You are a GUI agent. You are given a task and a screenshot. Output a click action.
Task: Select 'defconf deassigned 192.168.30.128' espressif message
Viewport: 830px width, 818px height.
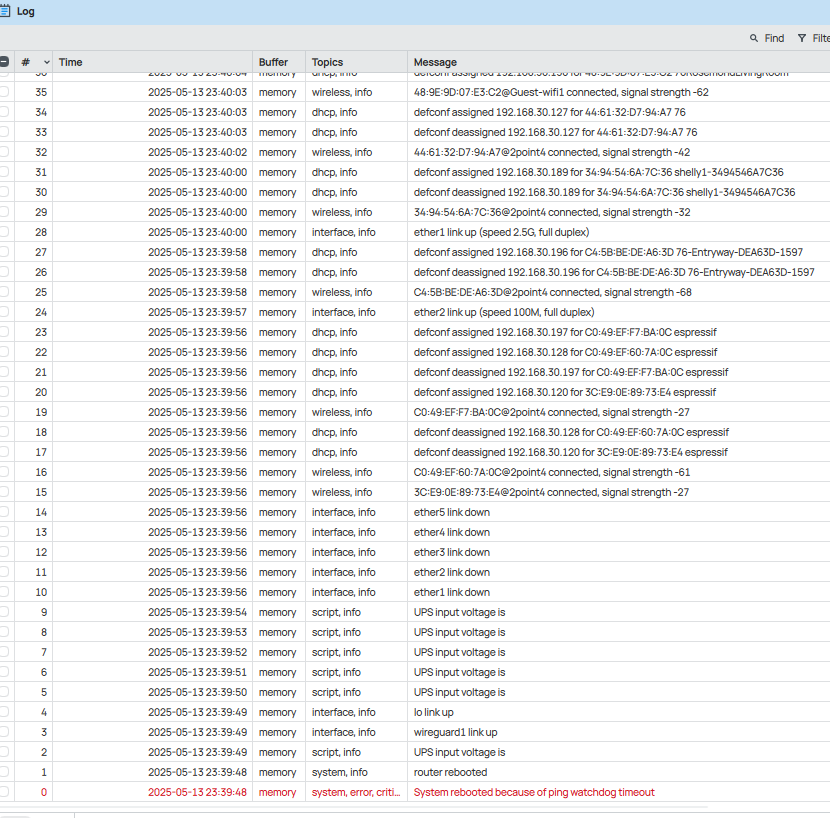click(x=571, y=432)
